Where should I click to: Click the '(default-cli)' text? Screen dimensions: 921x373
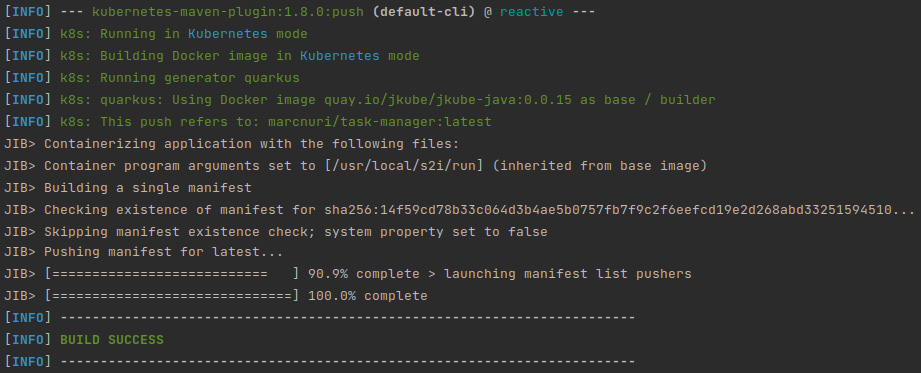pyautogui.click(x=423, y=12)
